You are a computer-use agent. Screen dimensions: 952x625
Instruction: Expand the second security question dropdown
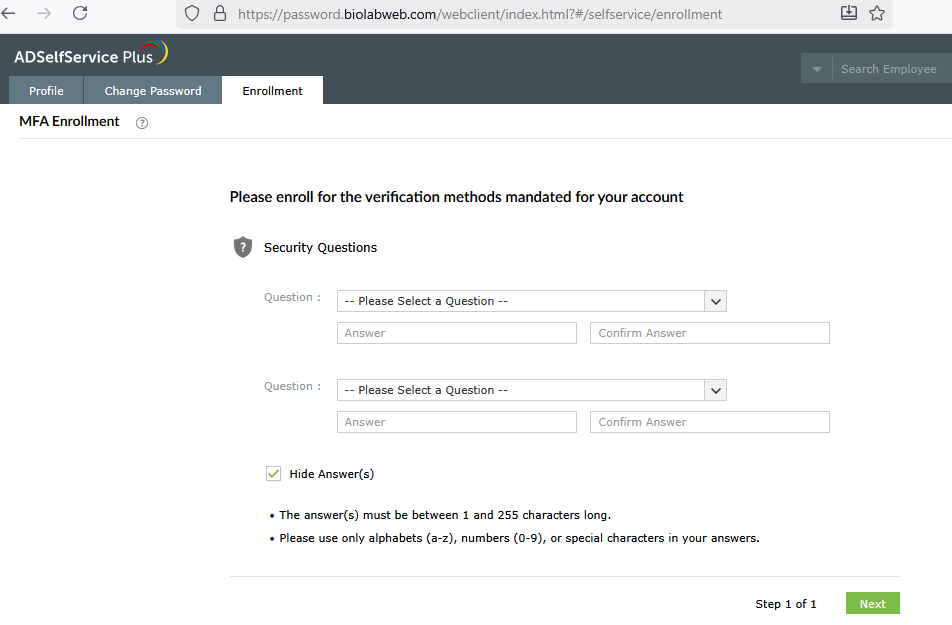pos(715,390)
